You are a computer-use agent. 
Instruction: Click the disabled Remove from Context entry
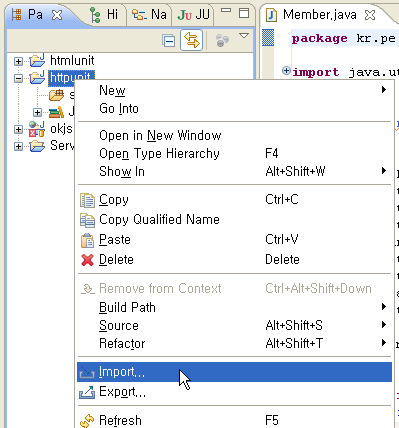tap(234, 289)
